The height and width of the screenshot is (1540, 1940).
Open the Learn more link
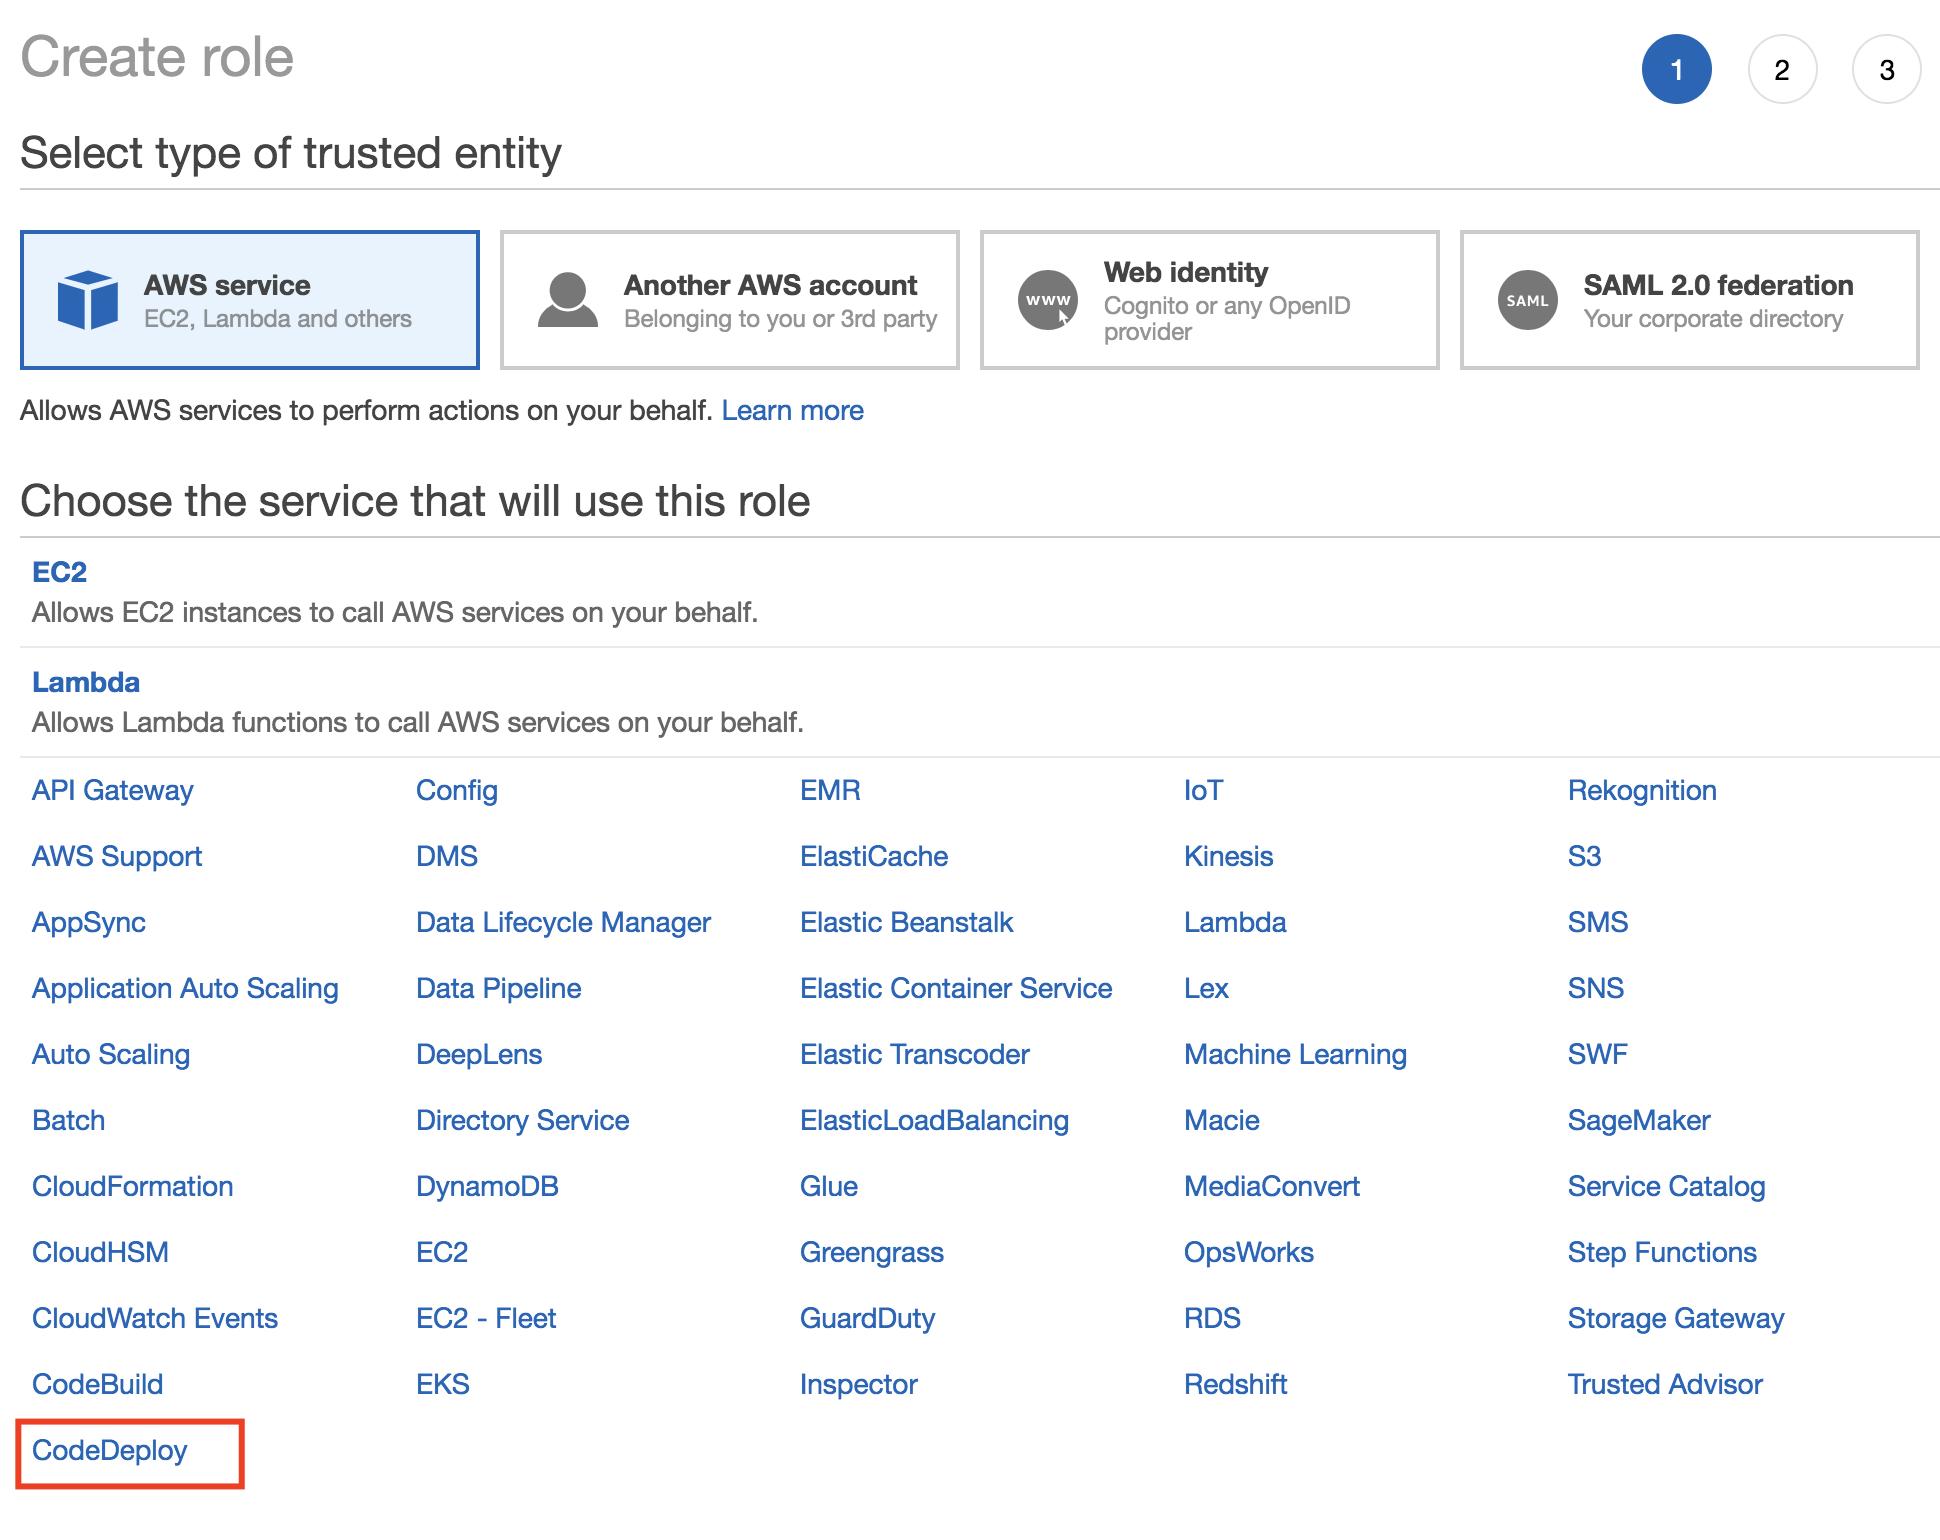792,411
